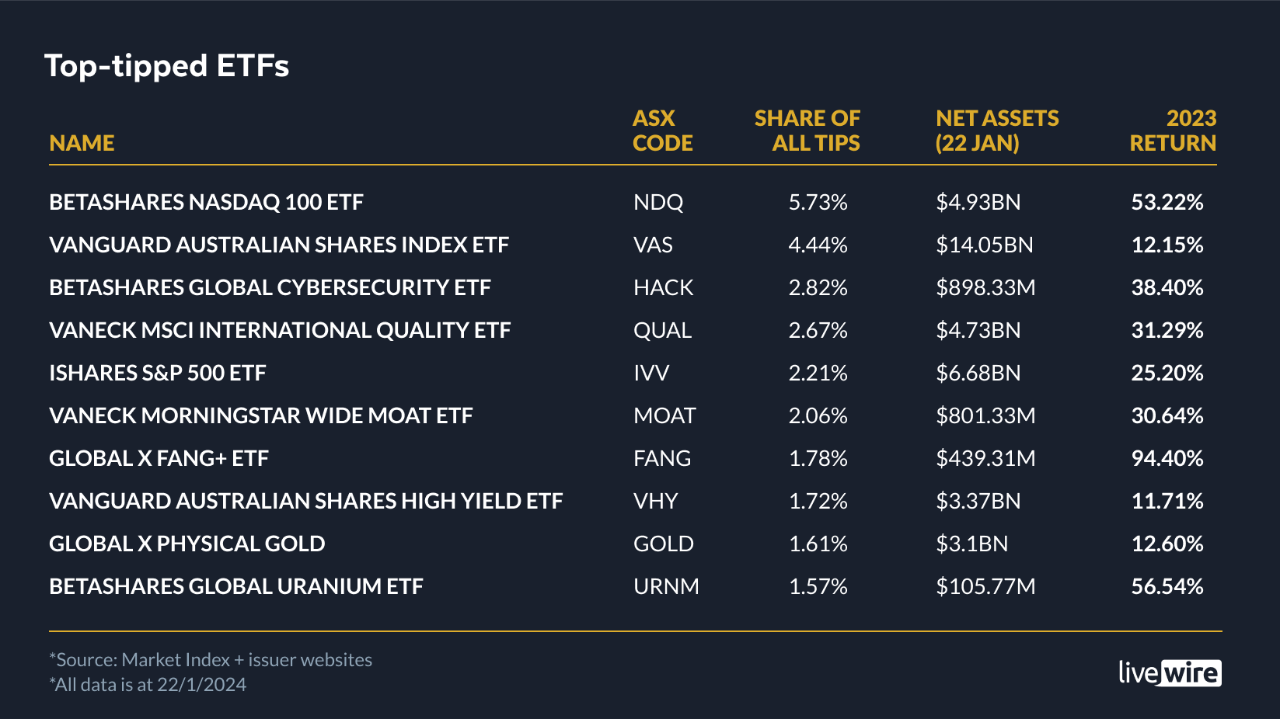
Task: Click the NET ASSETS (22 JAN) header
Action: 997,131
